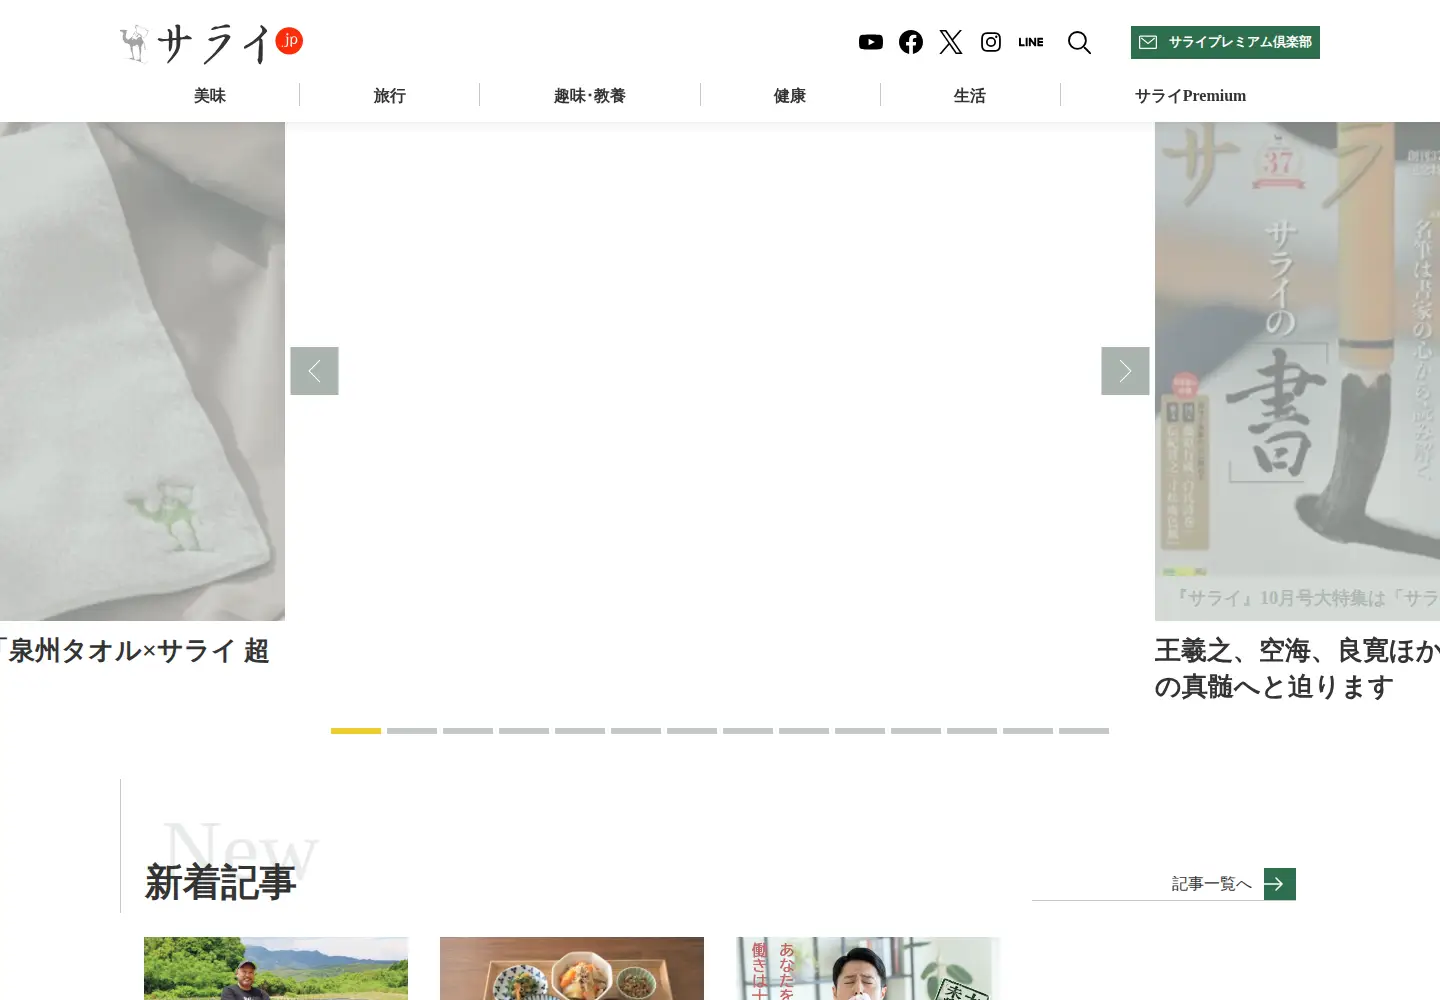Jump to the last carousel indicator
This screenshot has height=1000, width=1440.
[x=1084, y=731]
